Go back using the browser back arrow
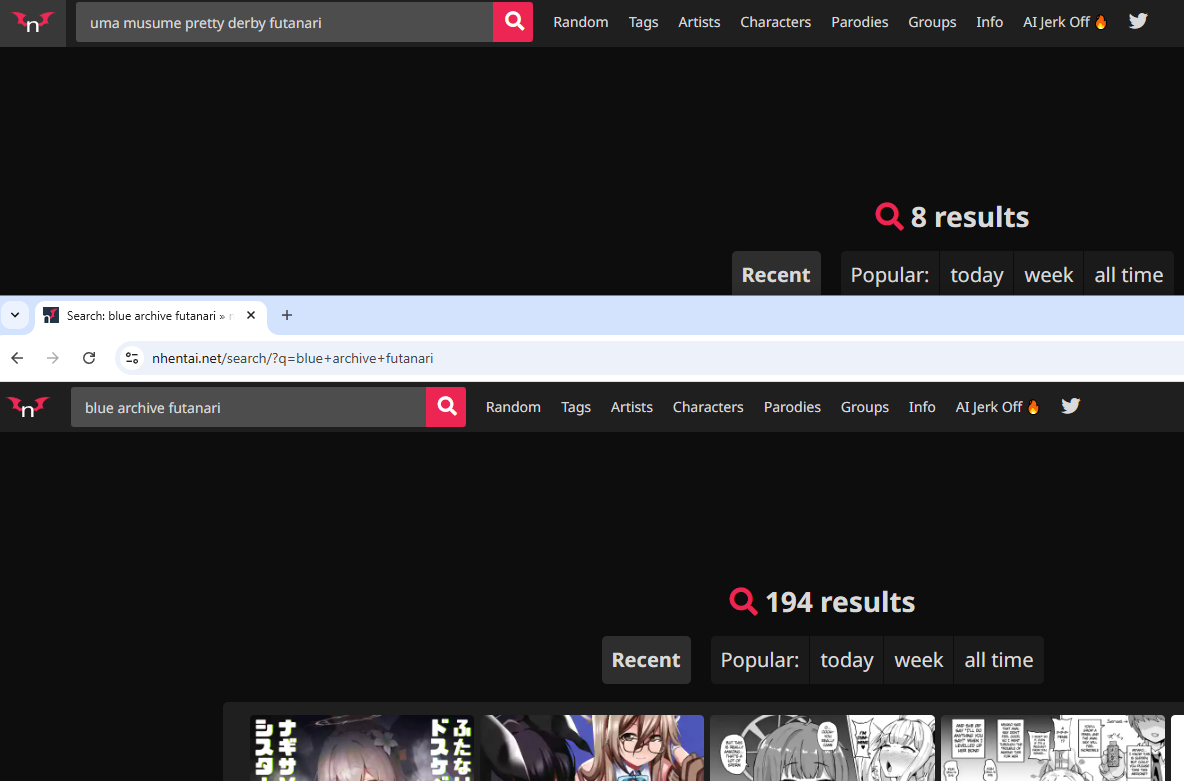Image resolution: width=1184 pixels, height=781 pixels. point(17,358)
